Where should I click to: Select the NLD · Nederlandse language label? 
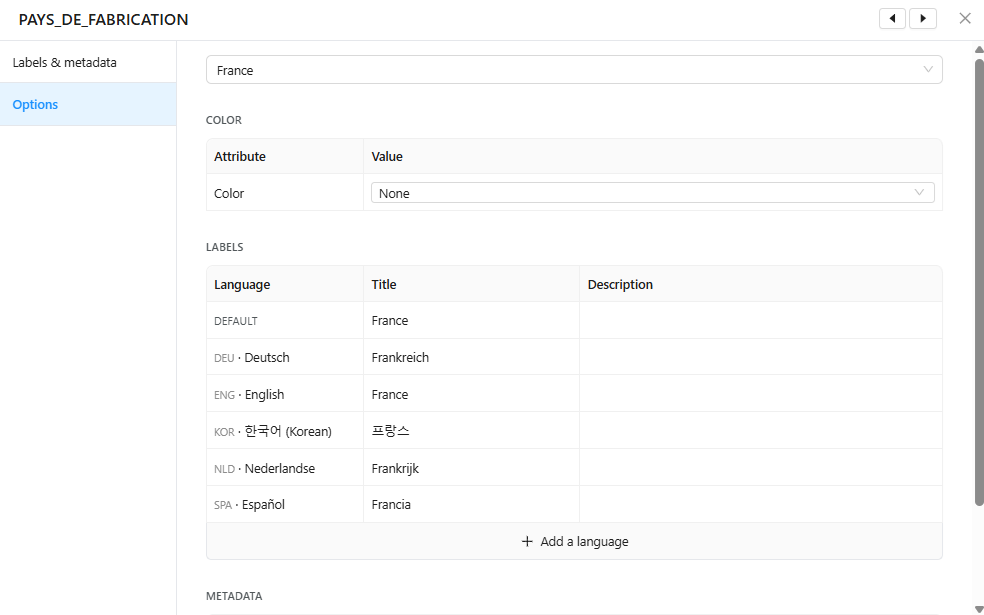tap(264, 469)
